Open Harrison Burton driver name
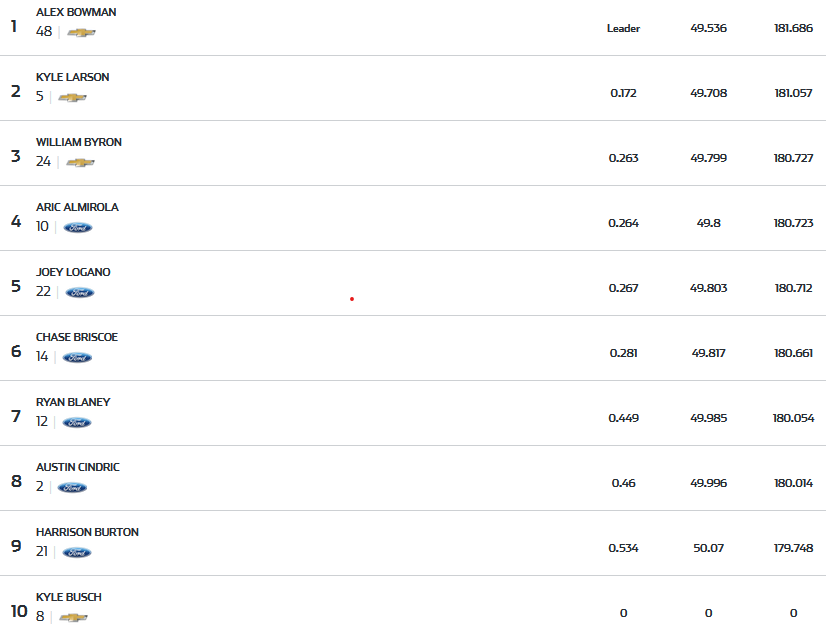Viewport: 826px width, 632px height. click(x=87, y=532)
